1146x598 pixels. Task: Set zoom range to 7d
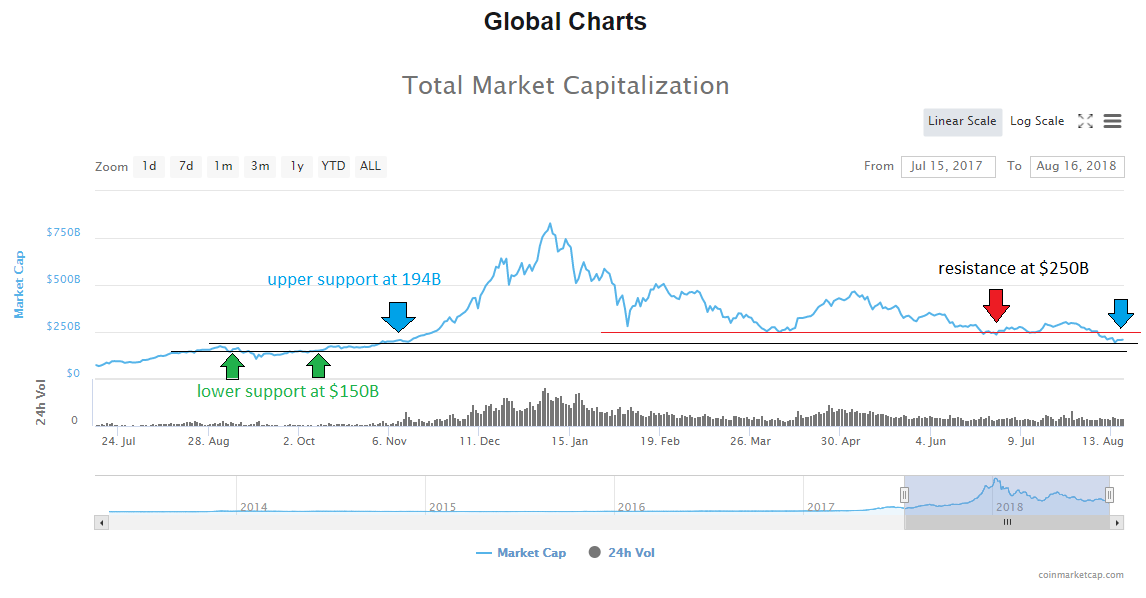(186, 166)
